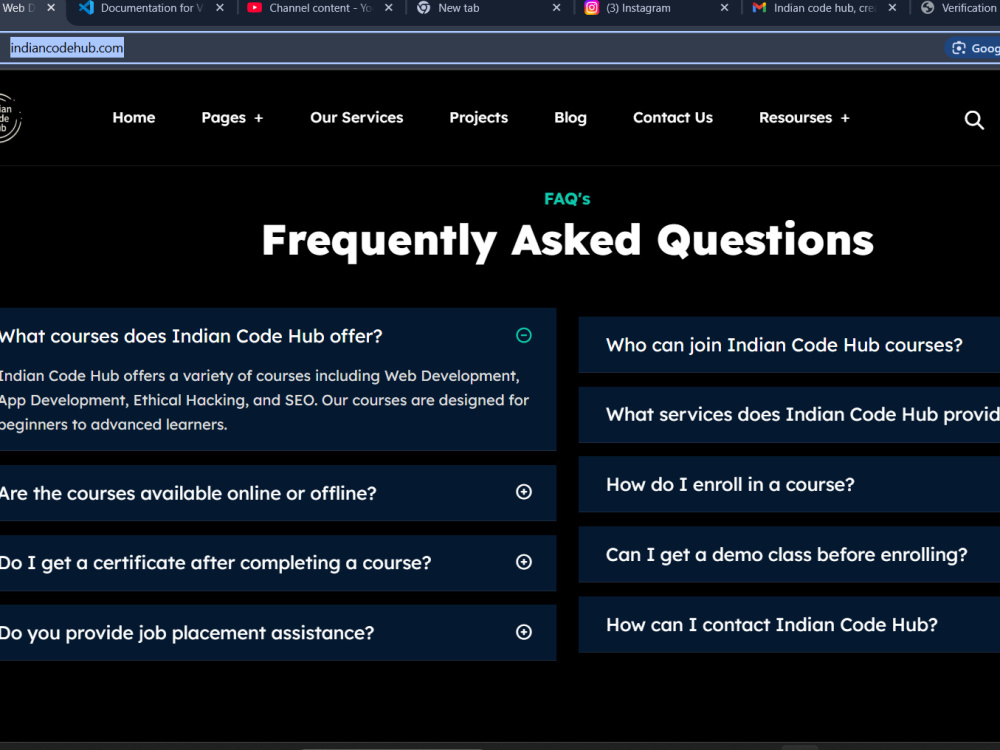Expand 'Are the courses available online or offline?' plus icon

coord(524,492)
